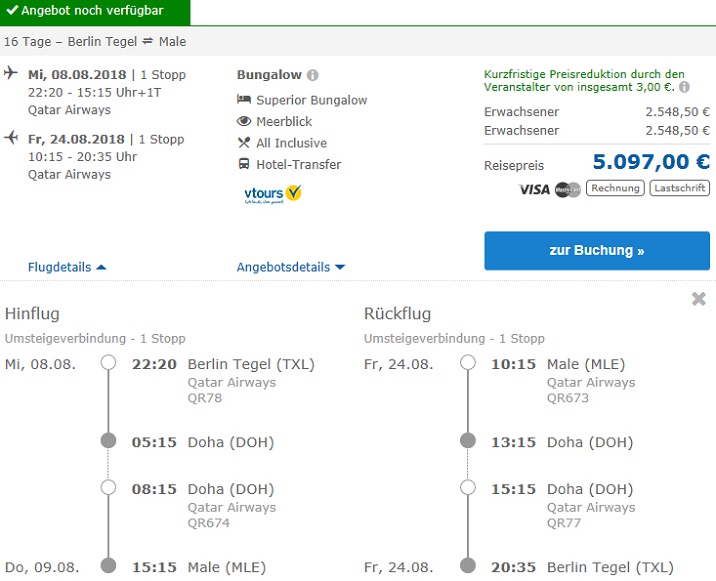Click the zur Buchung button
The height and width of the screenshot is (581, 716).
point(596,251)
